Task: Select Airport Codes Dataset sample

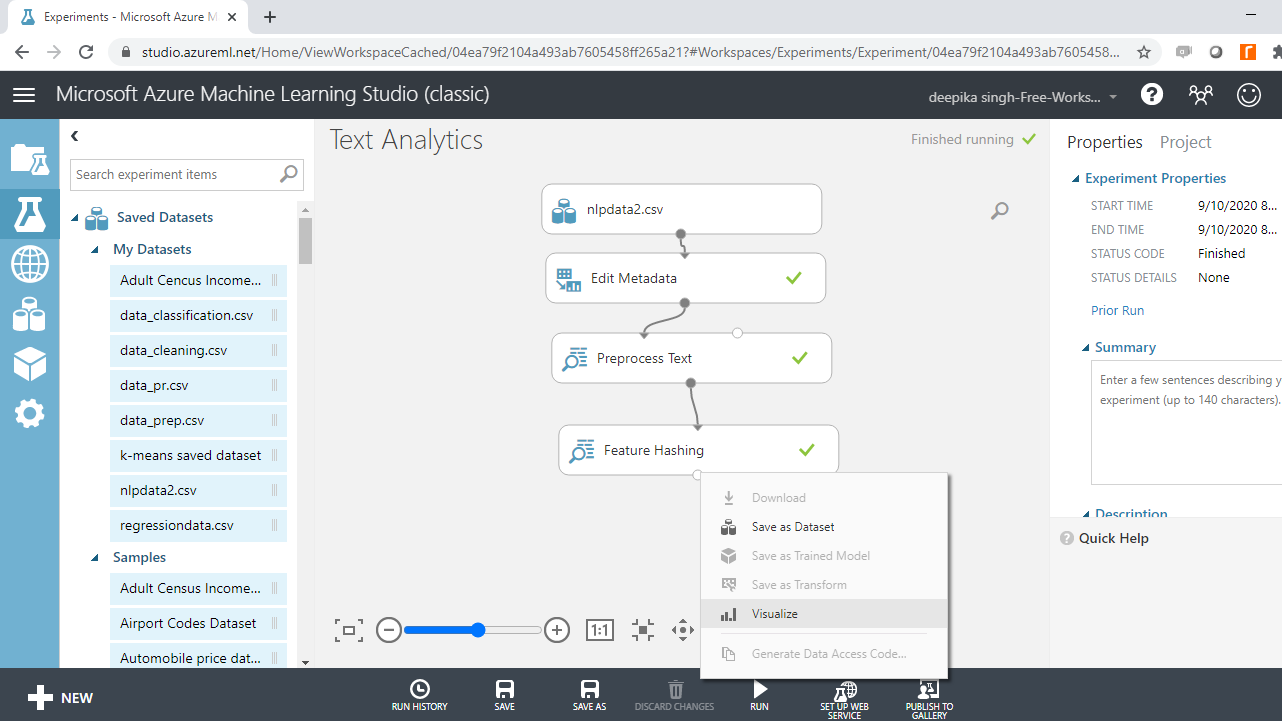Action: (199, 624)
